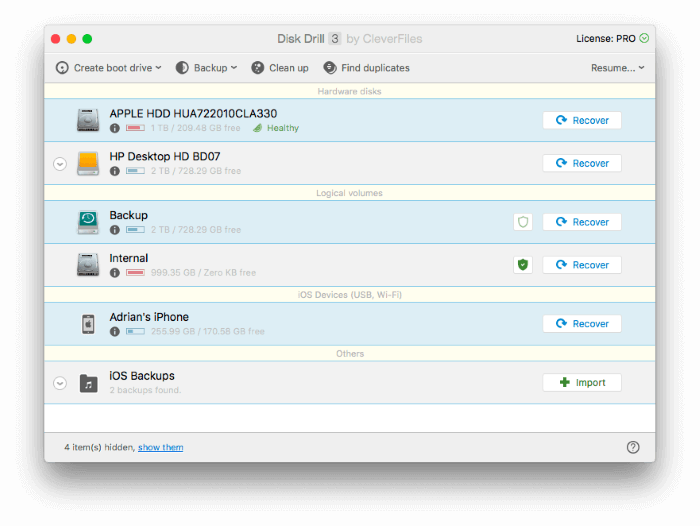Toggle the green protection shield for Internal
Screen dimensions: 700x526
[523, 265]
